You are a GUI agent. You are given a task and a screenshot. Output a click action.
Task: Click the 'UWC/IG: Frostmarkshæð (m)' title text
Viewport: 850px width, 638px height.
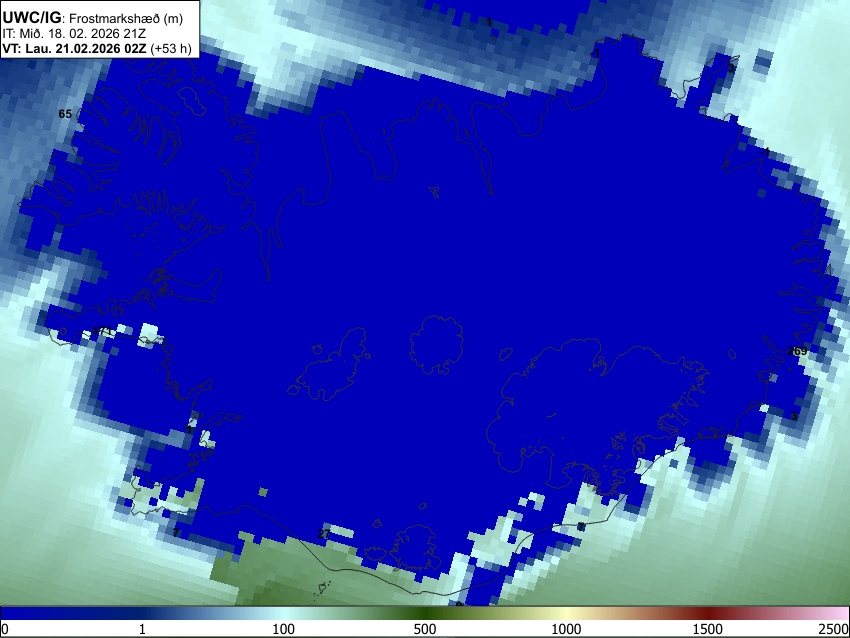pos(93,18)
